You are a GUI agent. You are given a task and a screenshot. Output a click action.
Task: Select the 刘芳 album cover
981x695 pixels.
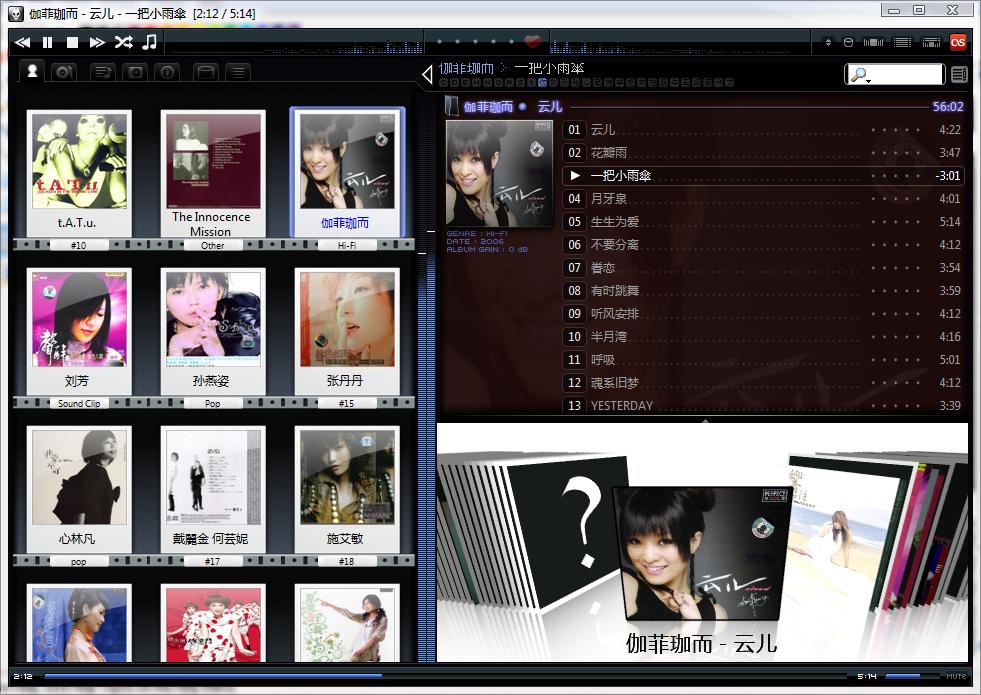coord(79,319)
